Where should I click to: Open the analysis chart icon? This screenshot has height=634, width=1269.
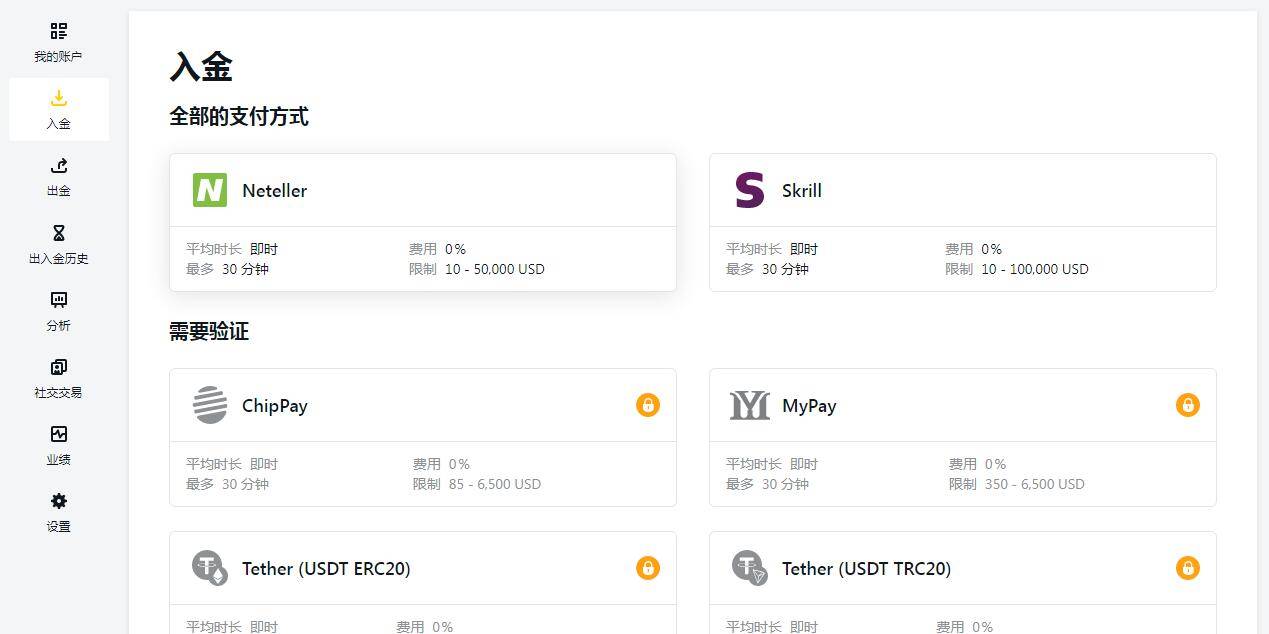58,300
